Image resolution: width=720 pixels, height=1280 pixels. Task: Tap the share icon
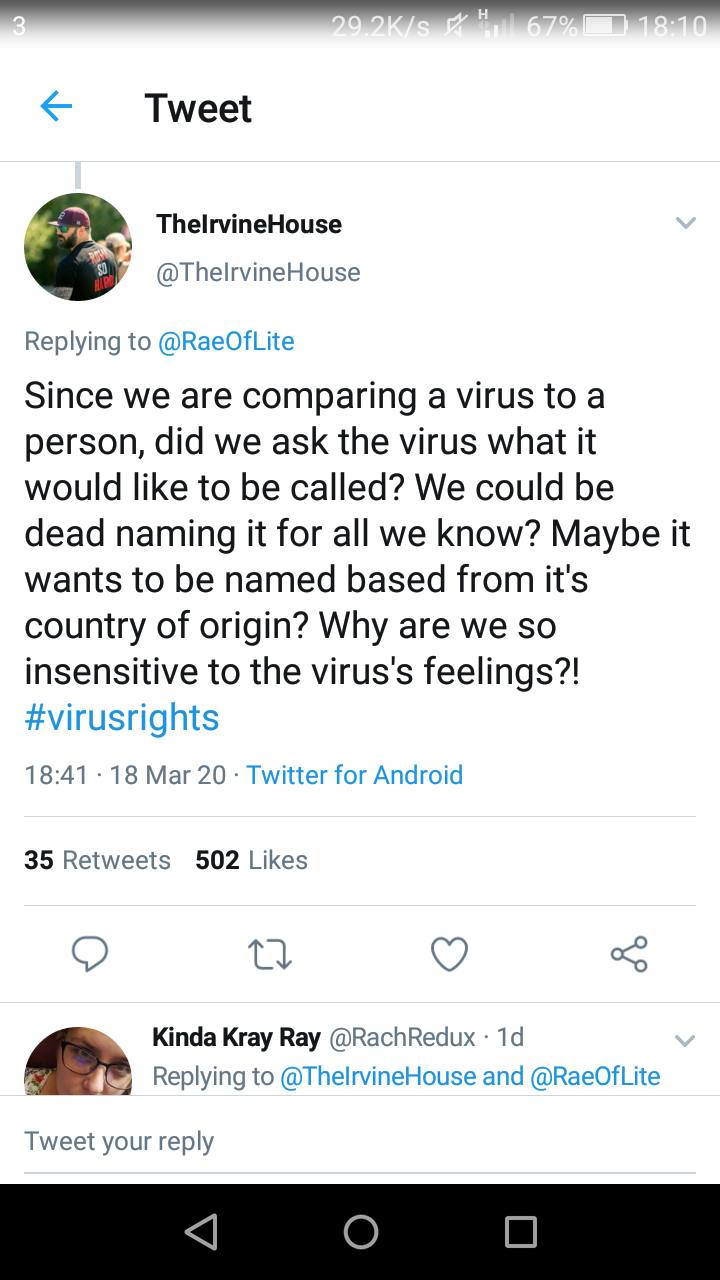629,954
